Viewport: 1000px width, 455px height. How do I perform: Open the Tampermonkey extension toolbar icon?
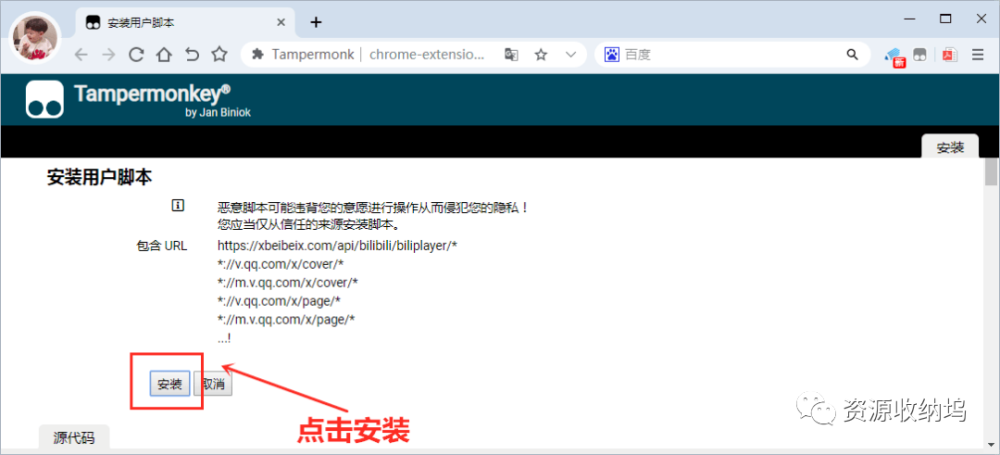click(x=920, y=55)
